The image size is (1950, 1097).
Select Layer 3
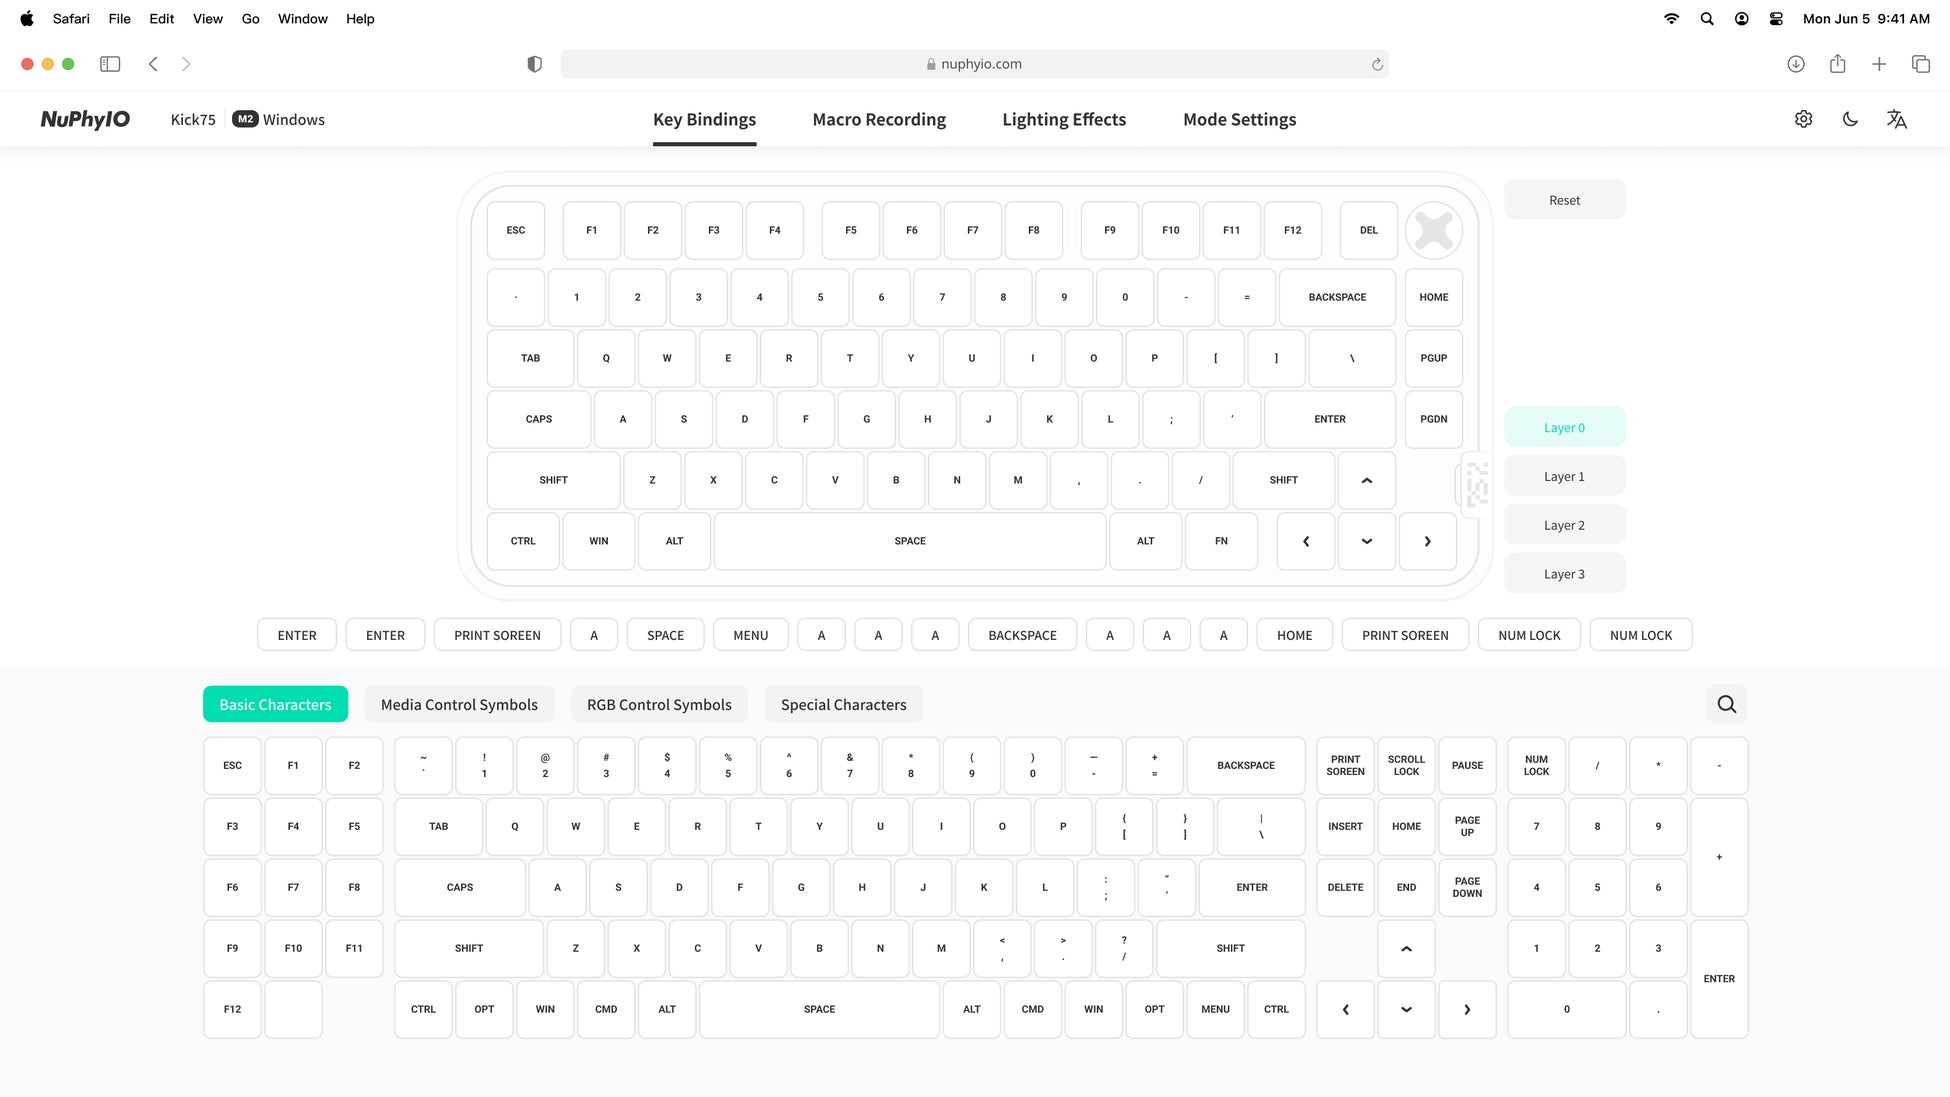[x=1564, y=574]
